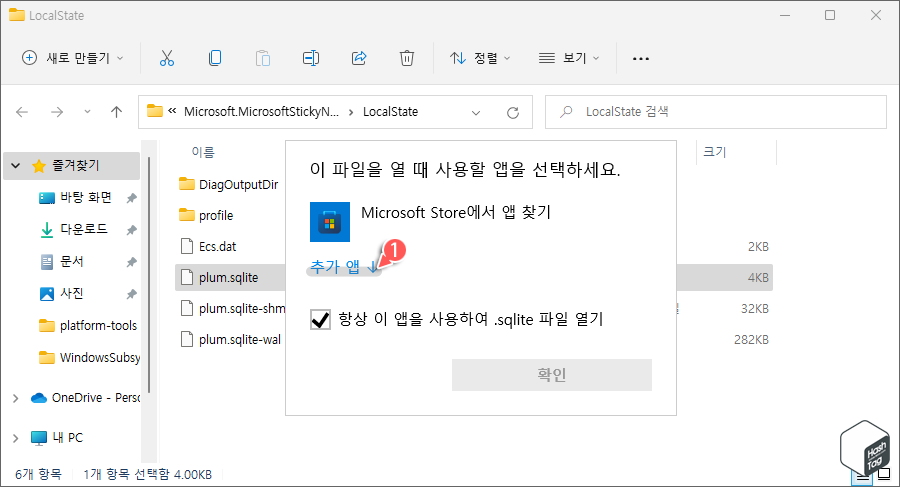Close the LocalState window
This screenshot has height=487, width=900.
pos(876,16)
